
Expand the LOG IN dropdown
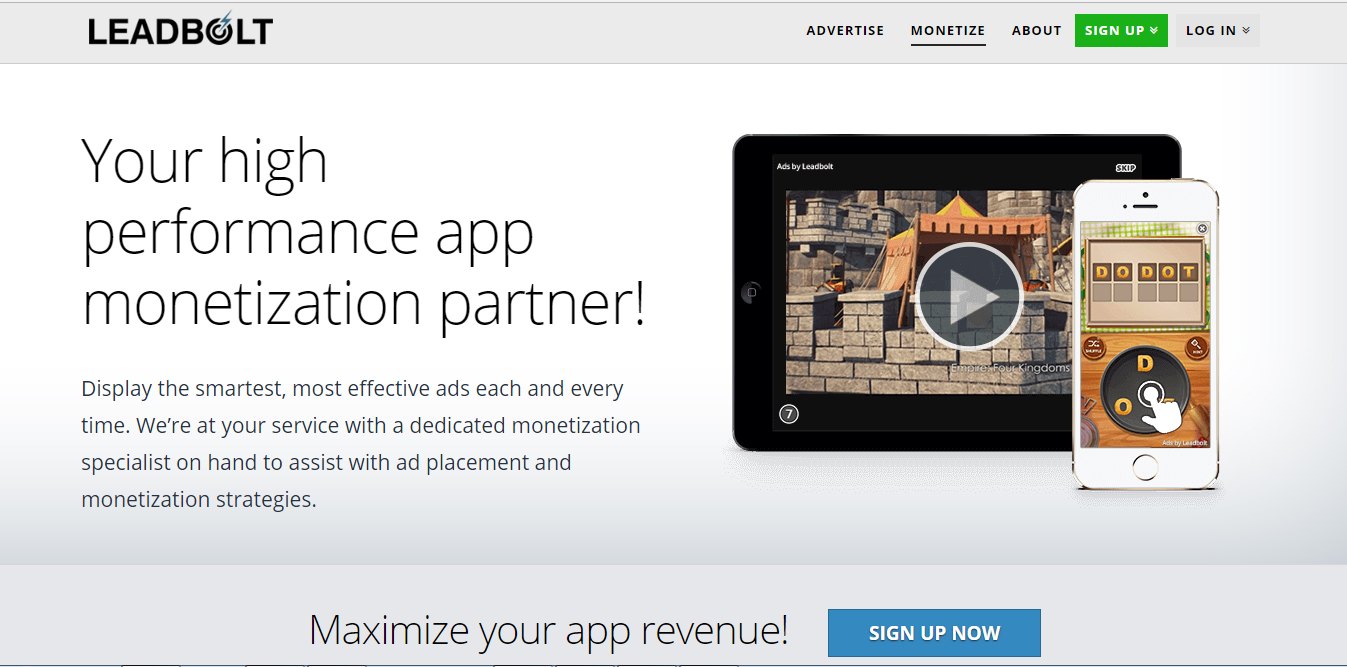1218,30
